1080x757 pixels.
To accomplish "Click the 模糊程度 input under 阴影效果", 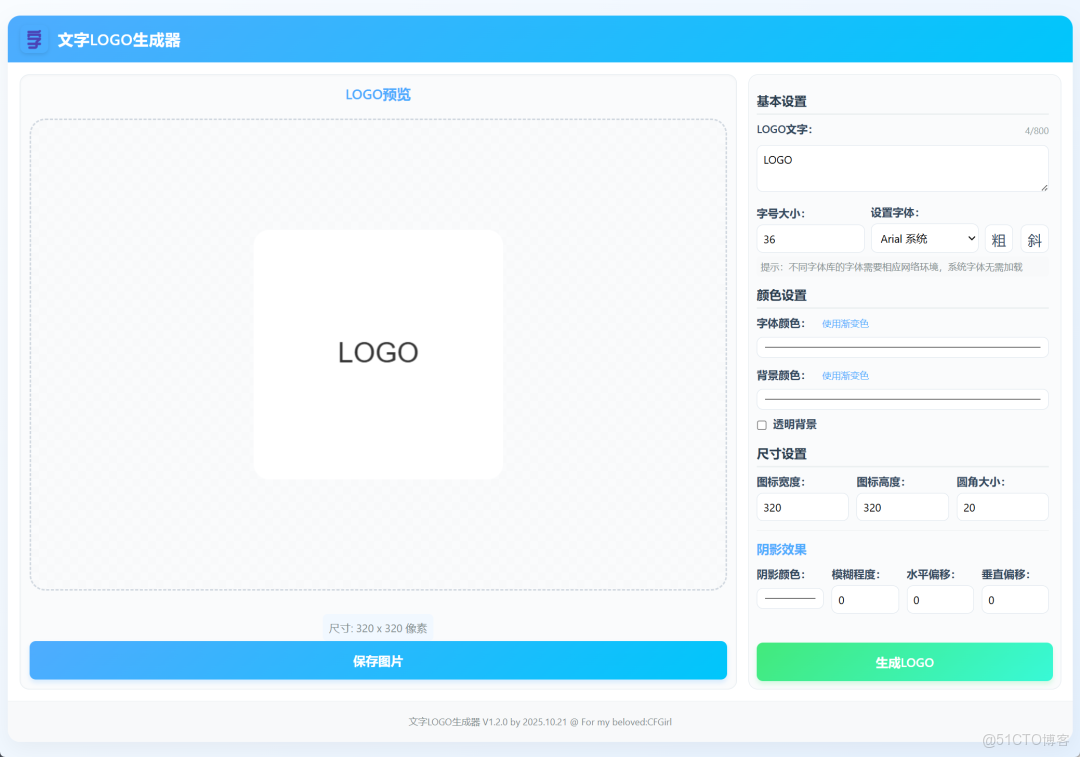I will coord(865,598).
